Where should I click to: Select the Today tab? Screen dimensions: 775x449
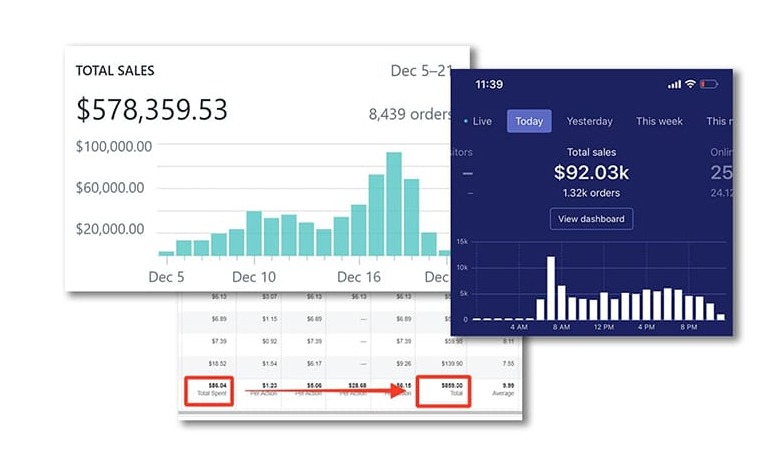pyautogui.click(x=529, y=121)
